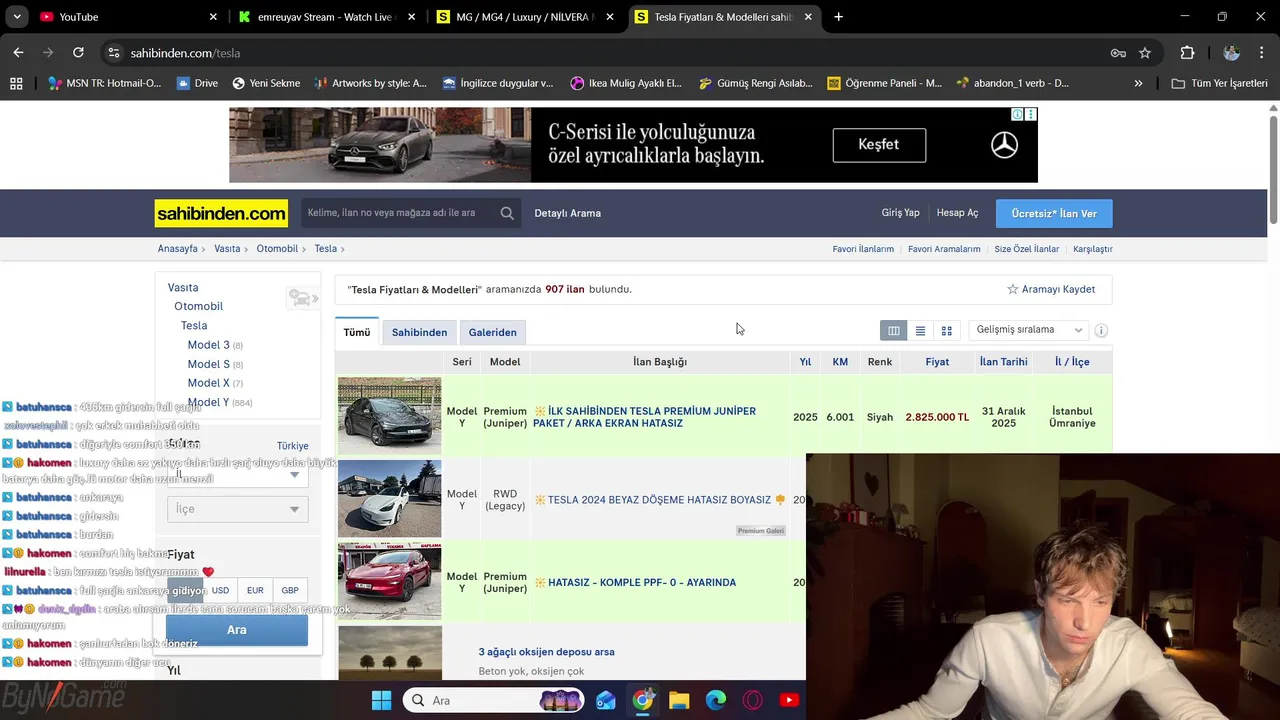The width and height of the screenshot is (1280, 720).
Task: Open the red Tesla listing thumbnail
Action: click(389, 581)
